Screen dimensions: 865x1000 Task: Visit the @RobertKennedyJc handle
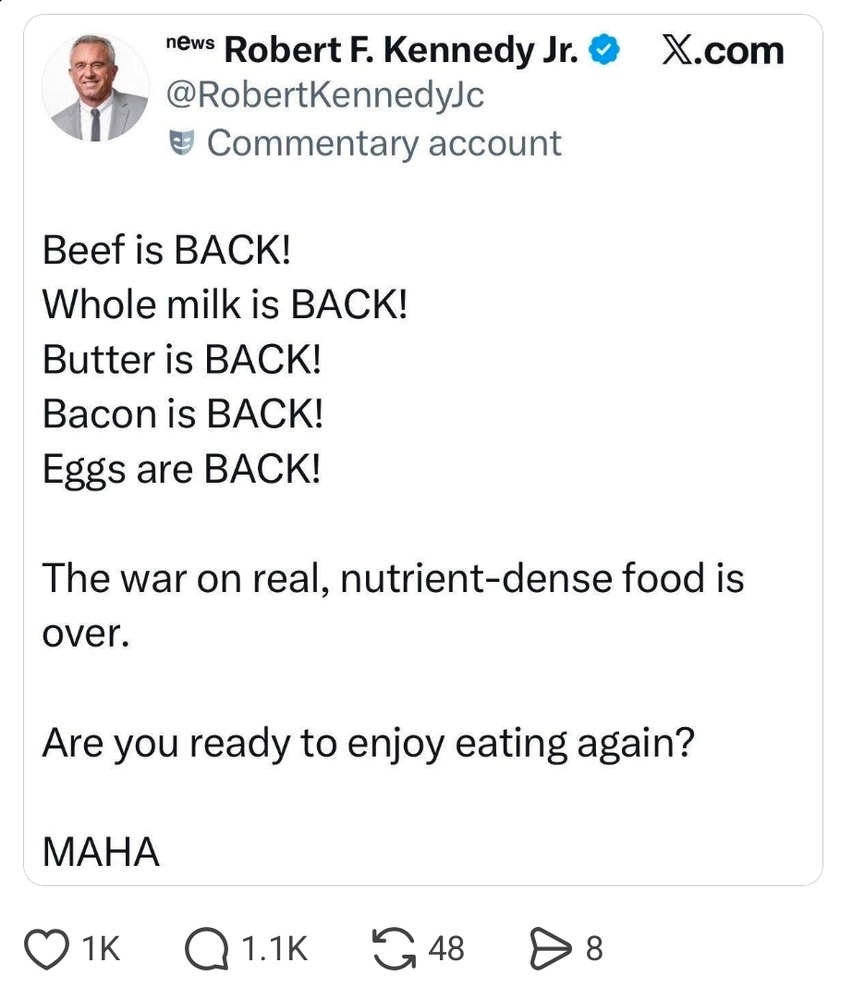324,97
